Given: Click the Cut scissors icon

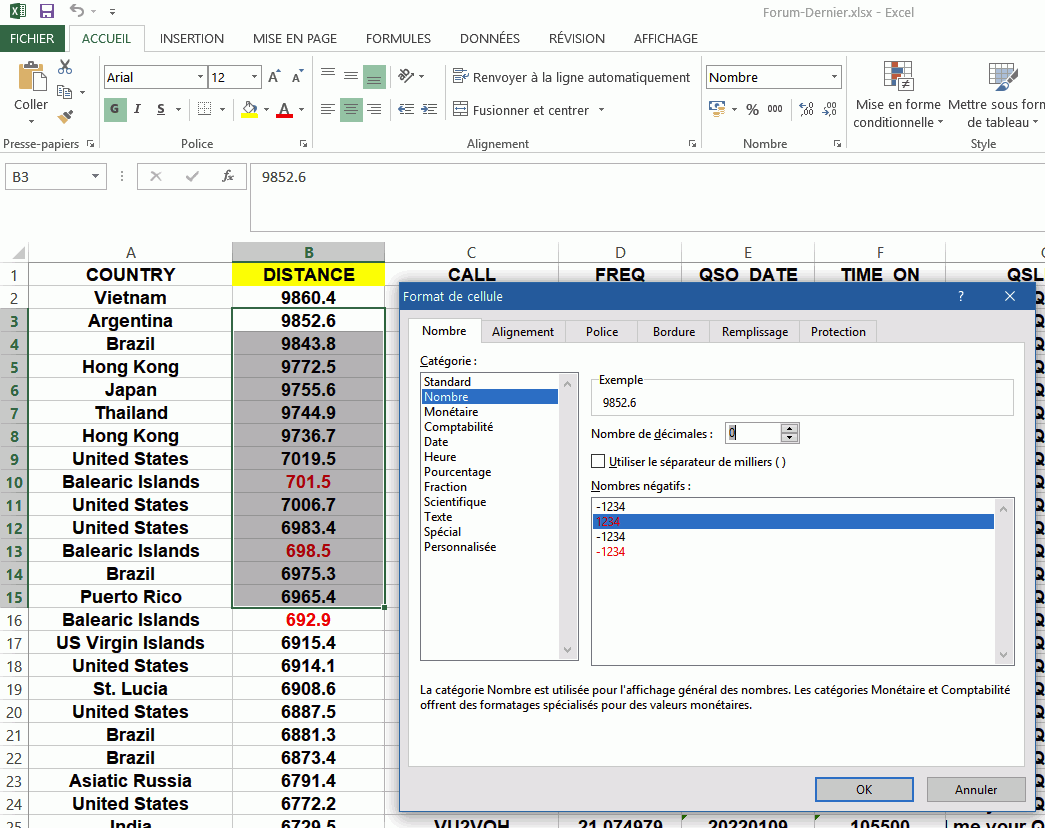Looking at the screenshot, I should pyautogui.click(x=65, y=67).
